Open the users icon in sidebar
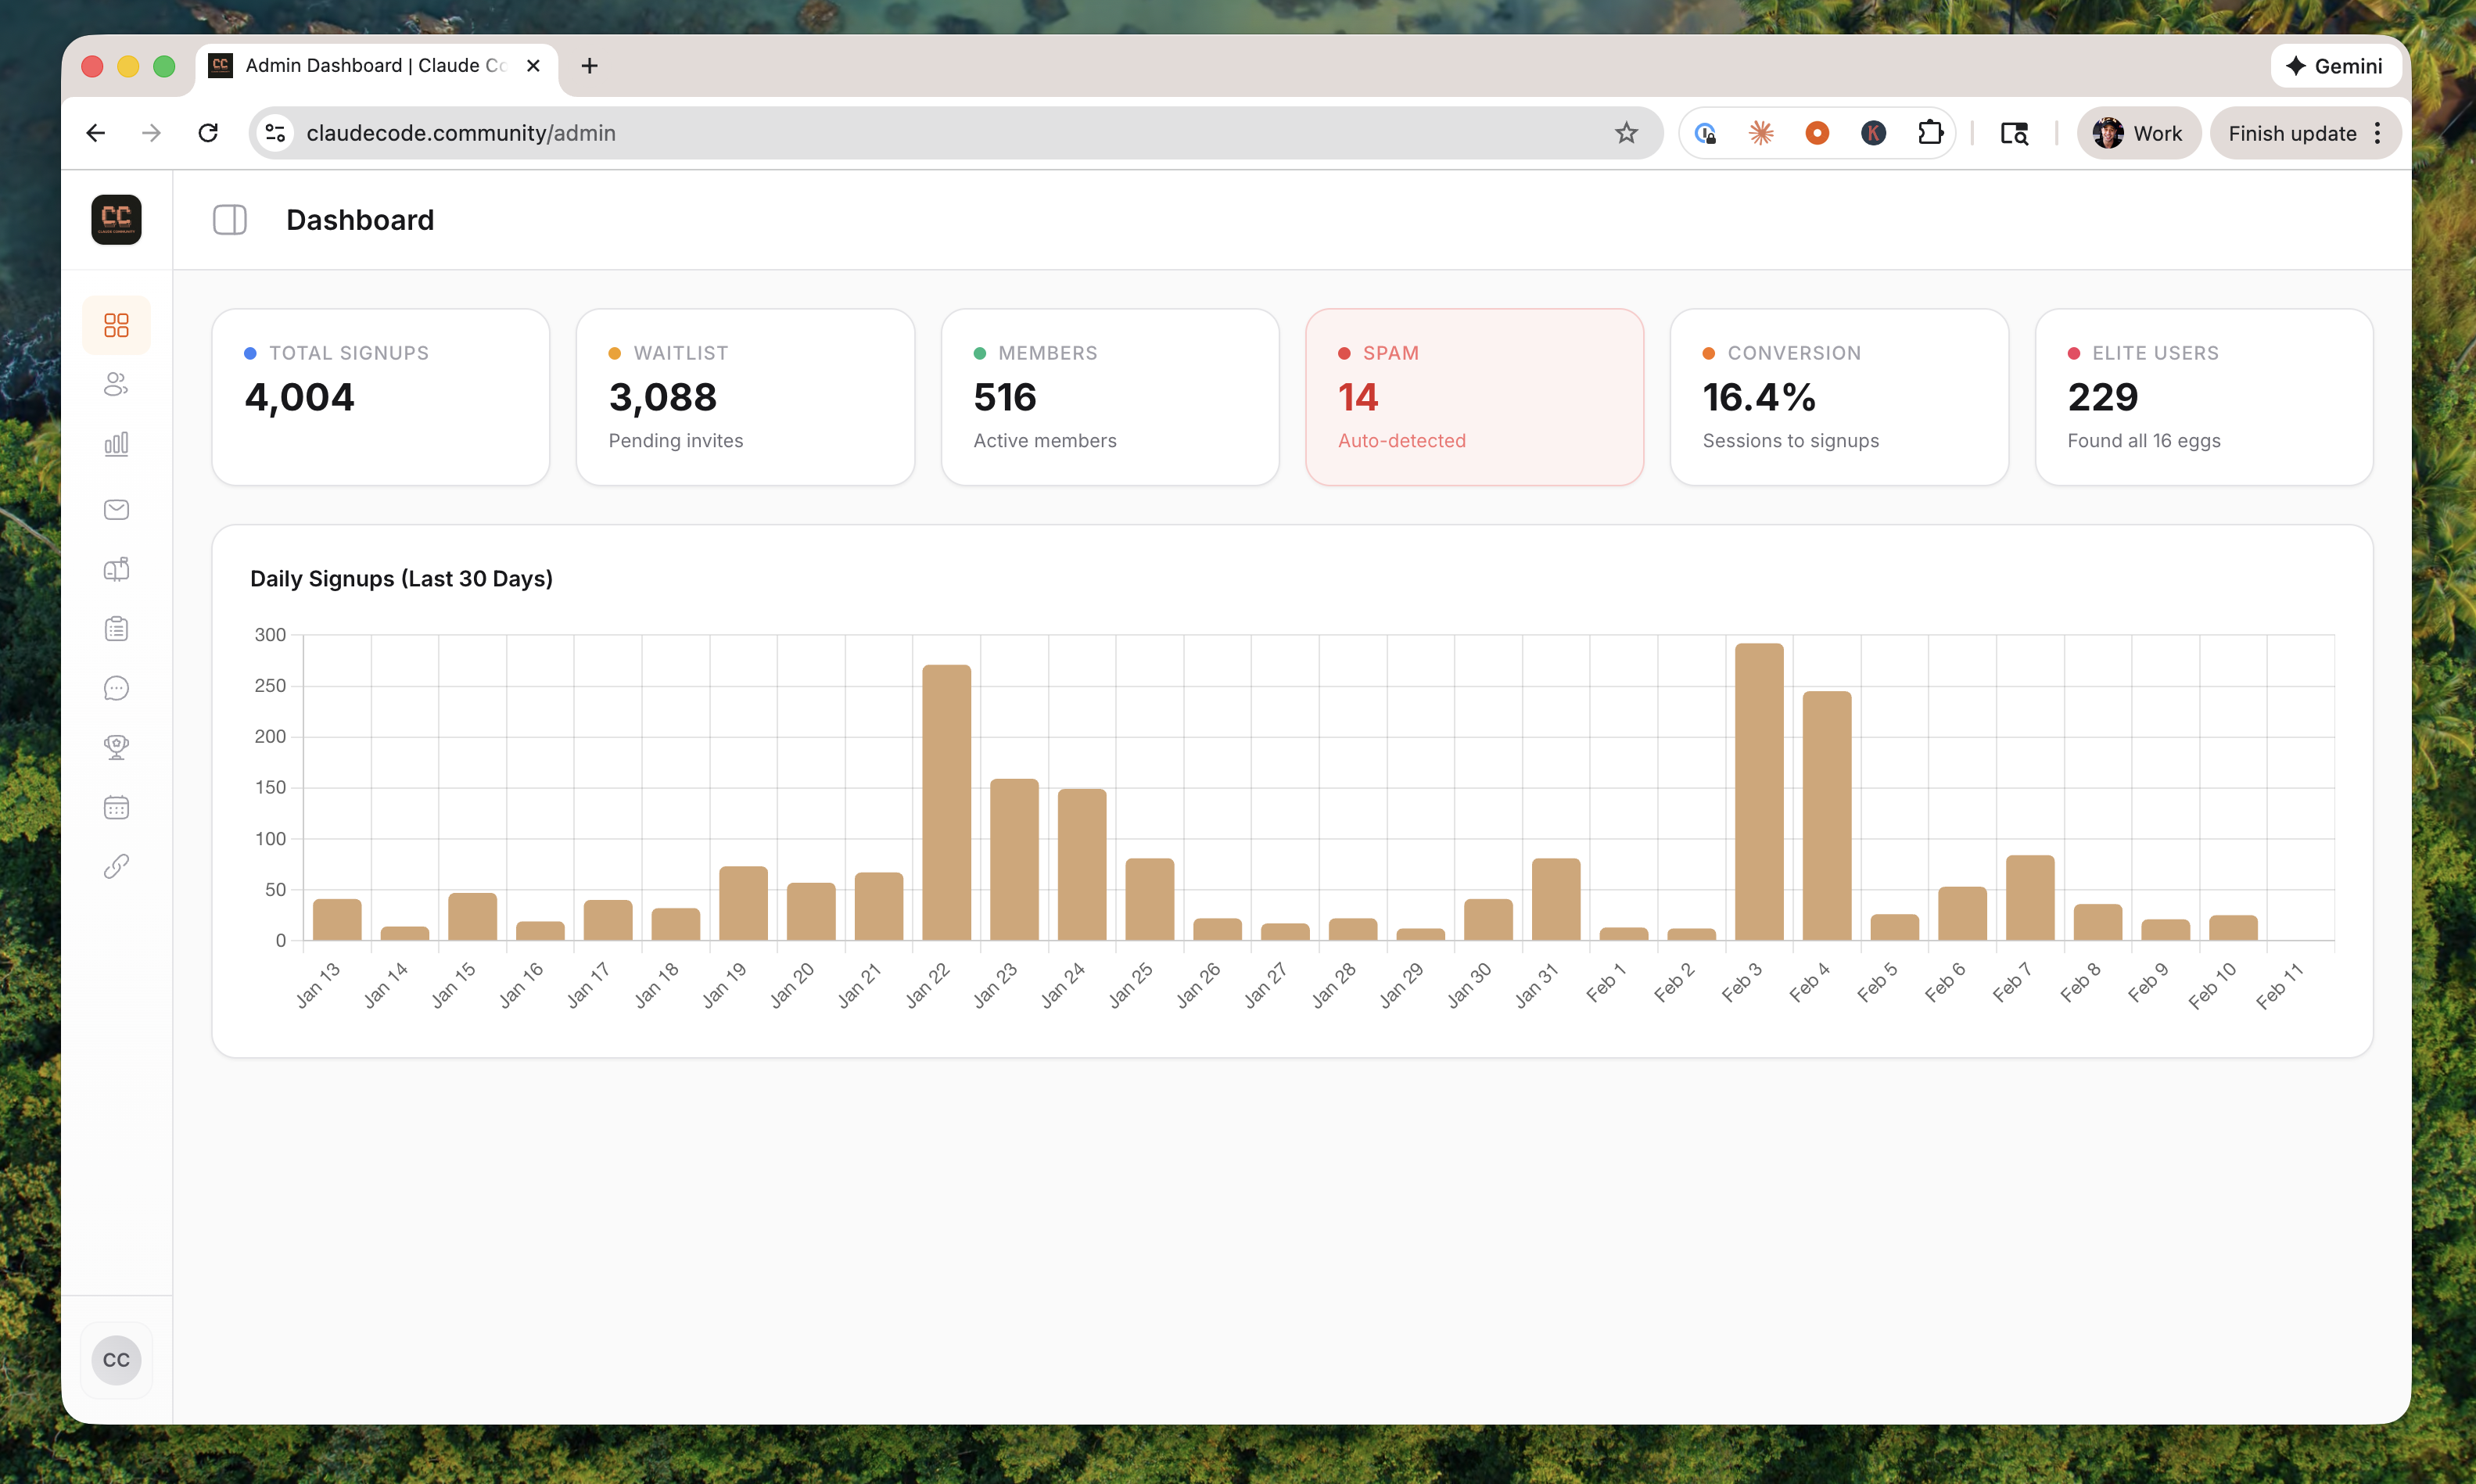Image resolution: width=2476 pixels, height=1484 pixels. [116, 384]
